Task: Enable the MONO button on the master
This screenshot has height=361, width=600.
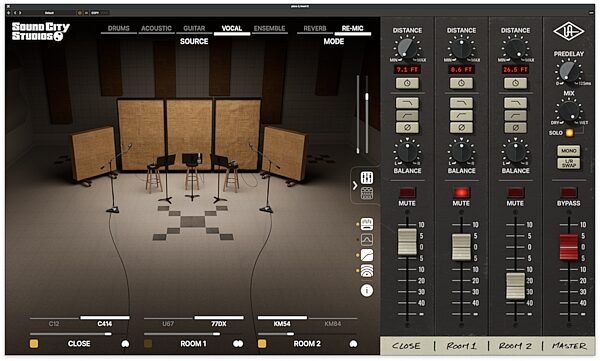Action: point(569,151)
